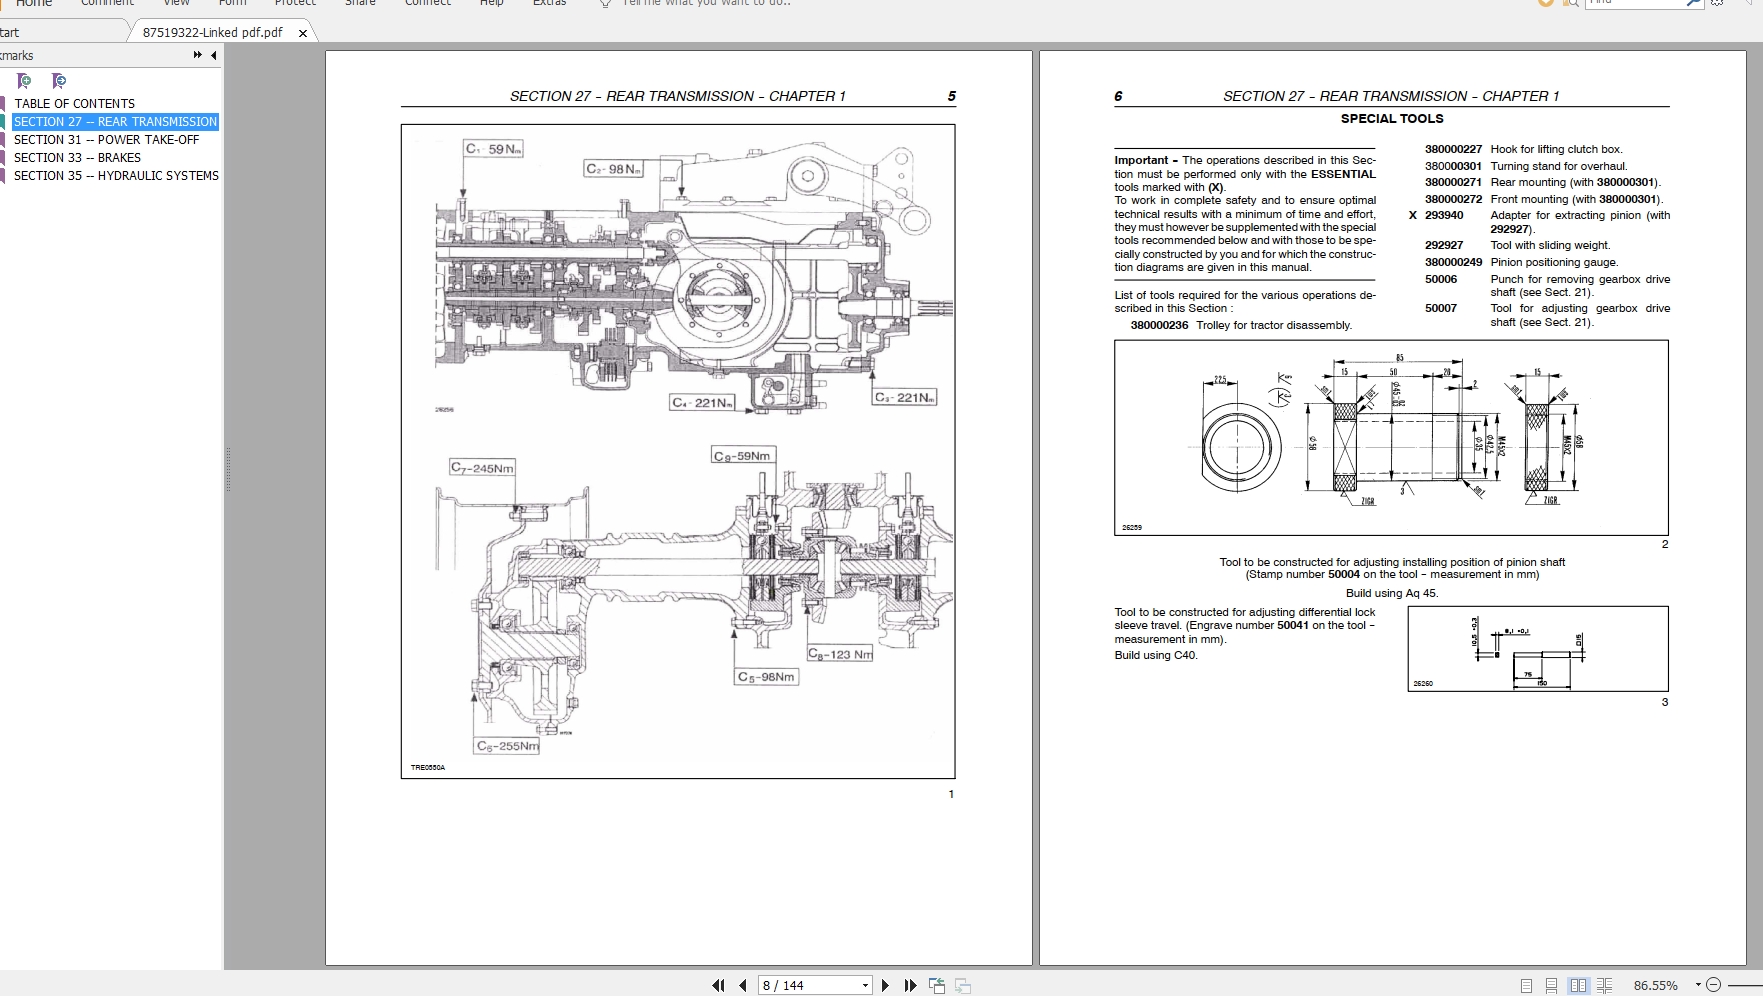Click the zoom out minus button
The image size is (1763, 996).
1713,985
